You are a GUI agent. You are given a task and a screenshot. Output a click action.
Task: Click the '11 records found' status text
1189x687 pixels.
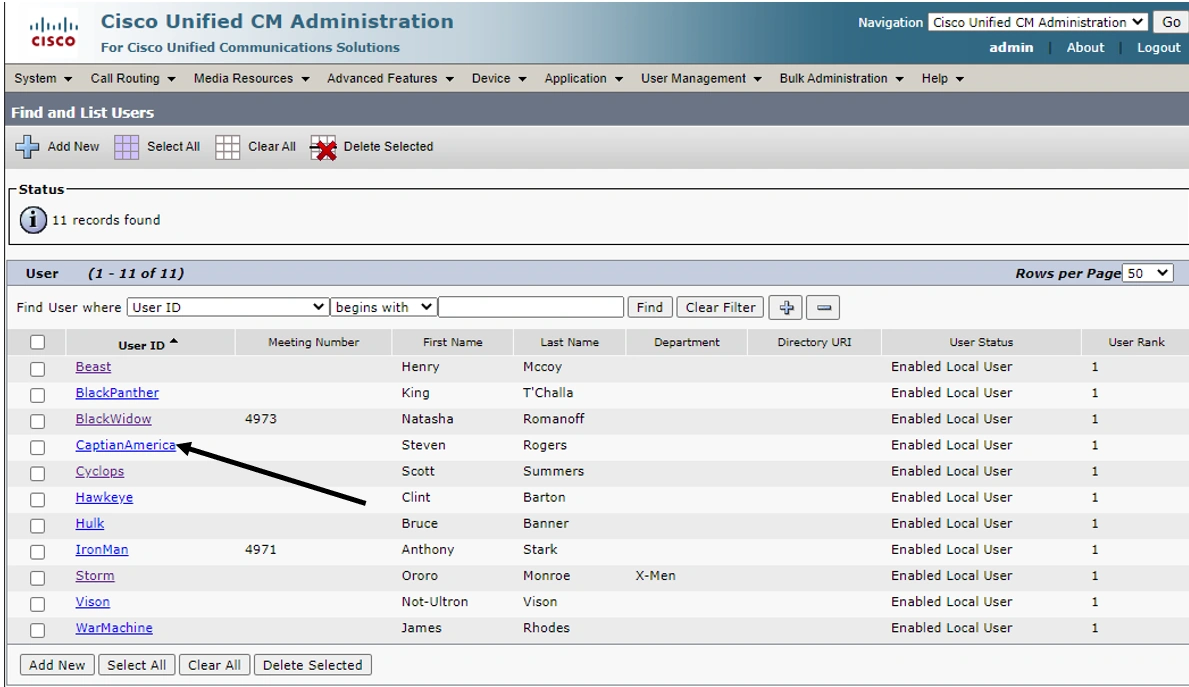click(106, 220)
